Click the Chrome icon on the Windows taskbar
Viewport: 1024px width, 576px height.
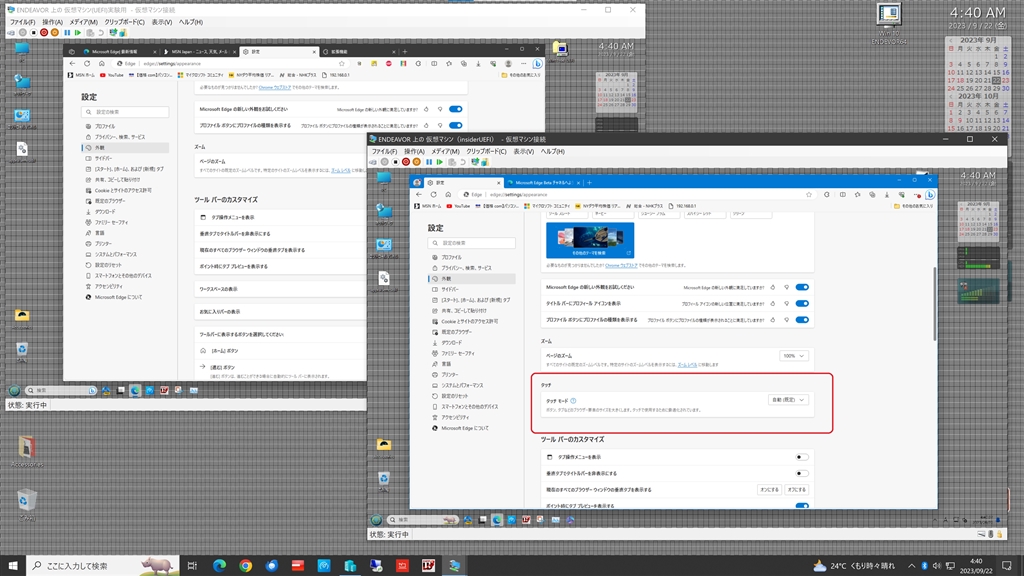(x=245, y=566)
